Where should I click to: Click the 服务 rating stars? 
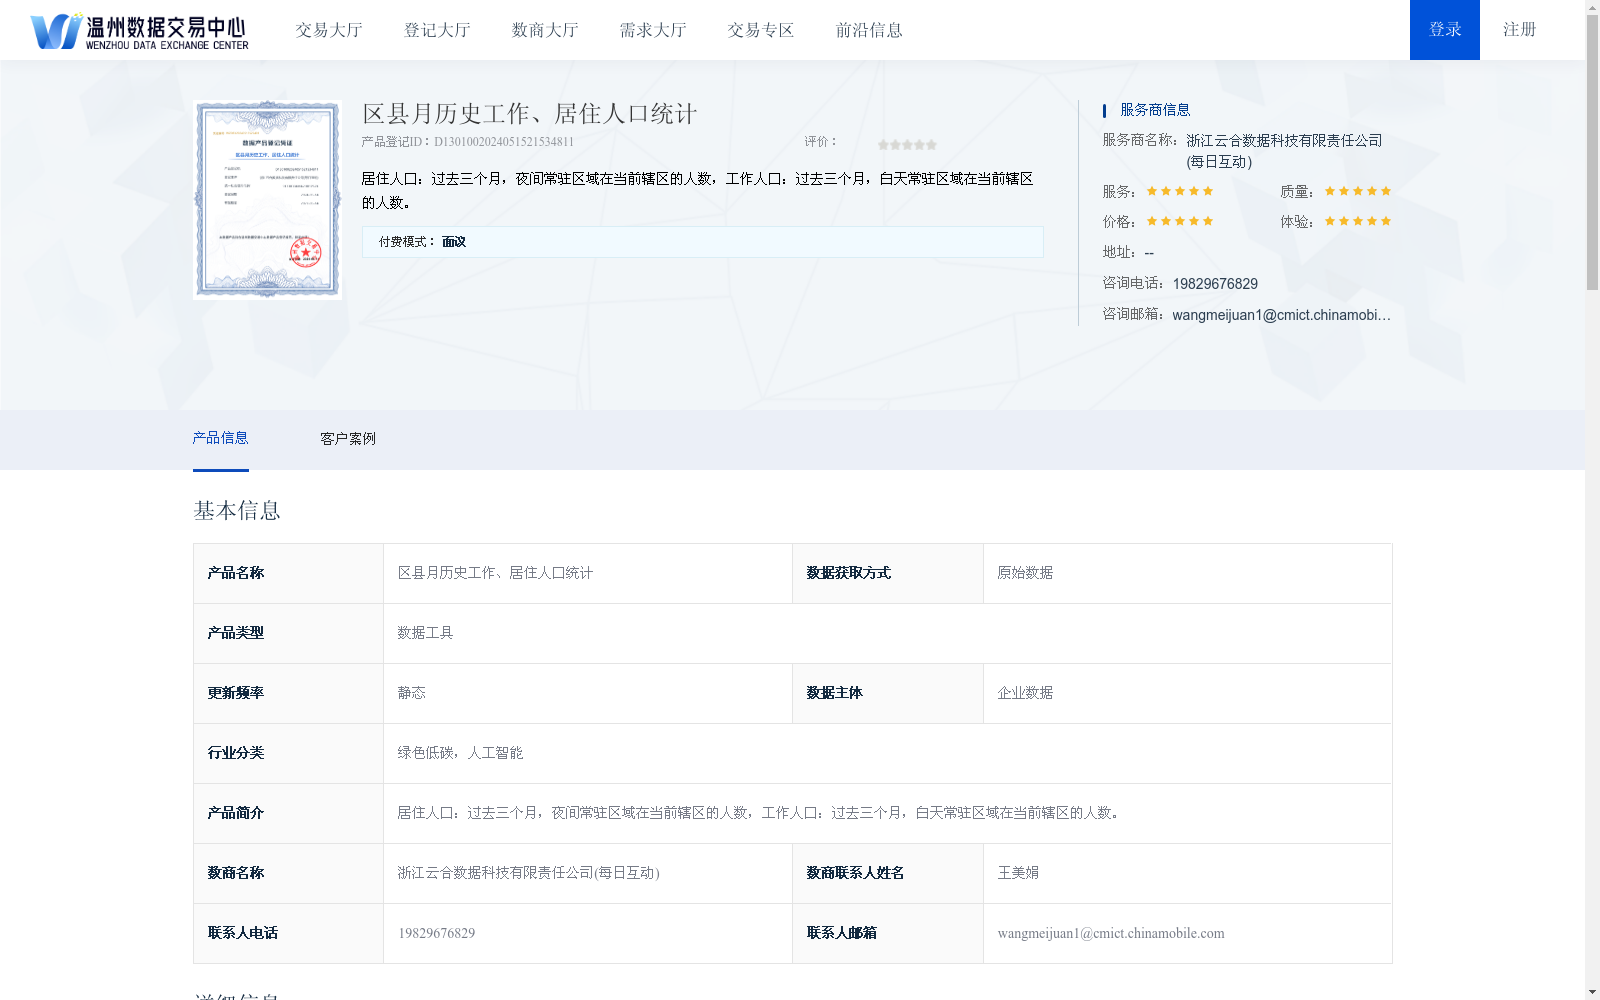click(1180, 191)
